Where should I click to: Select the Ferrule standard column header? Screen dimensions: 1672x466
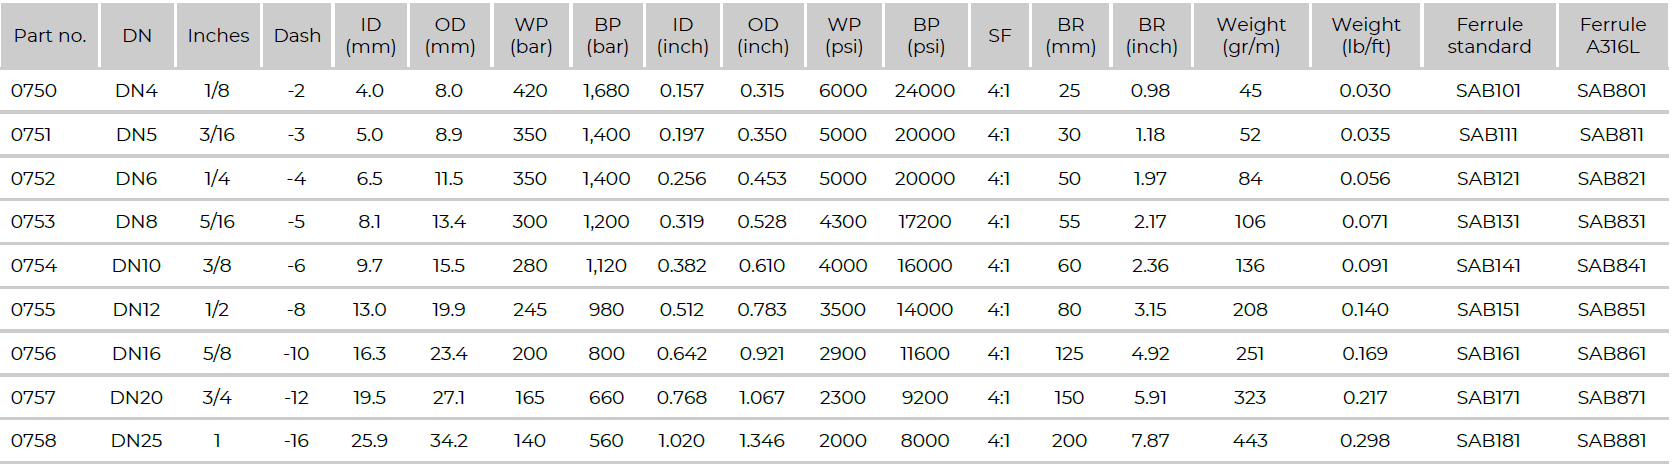tap(1489, 36)
